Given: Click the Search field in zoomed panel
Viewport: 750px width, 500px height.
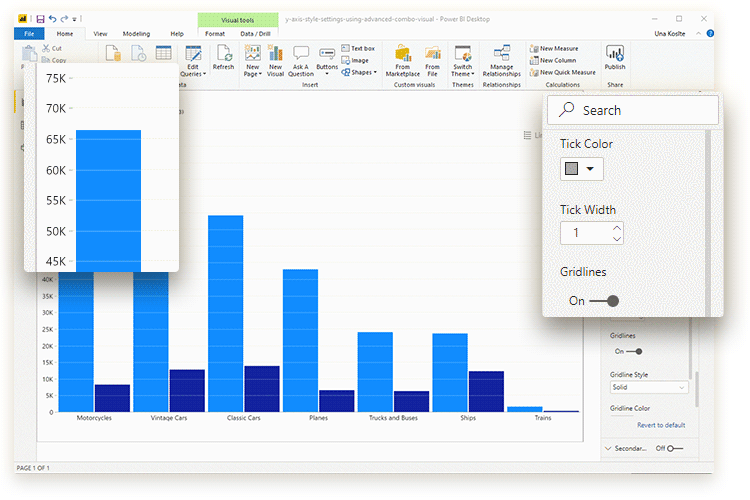Looking at the screenshot, I should coord(633,110).
